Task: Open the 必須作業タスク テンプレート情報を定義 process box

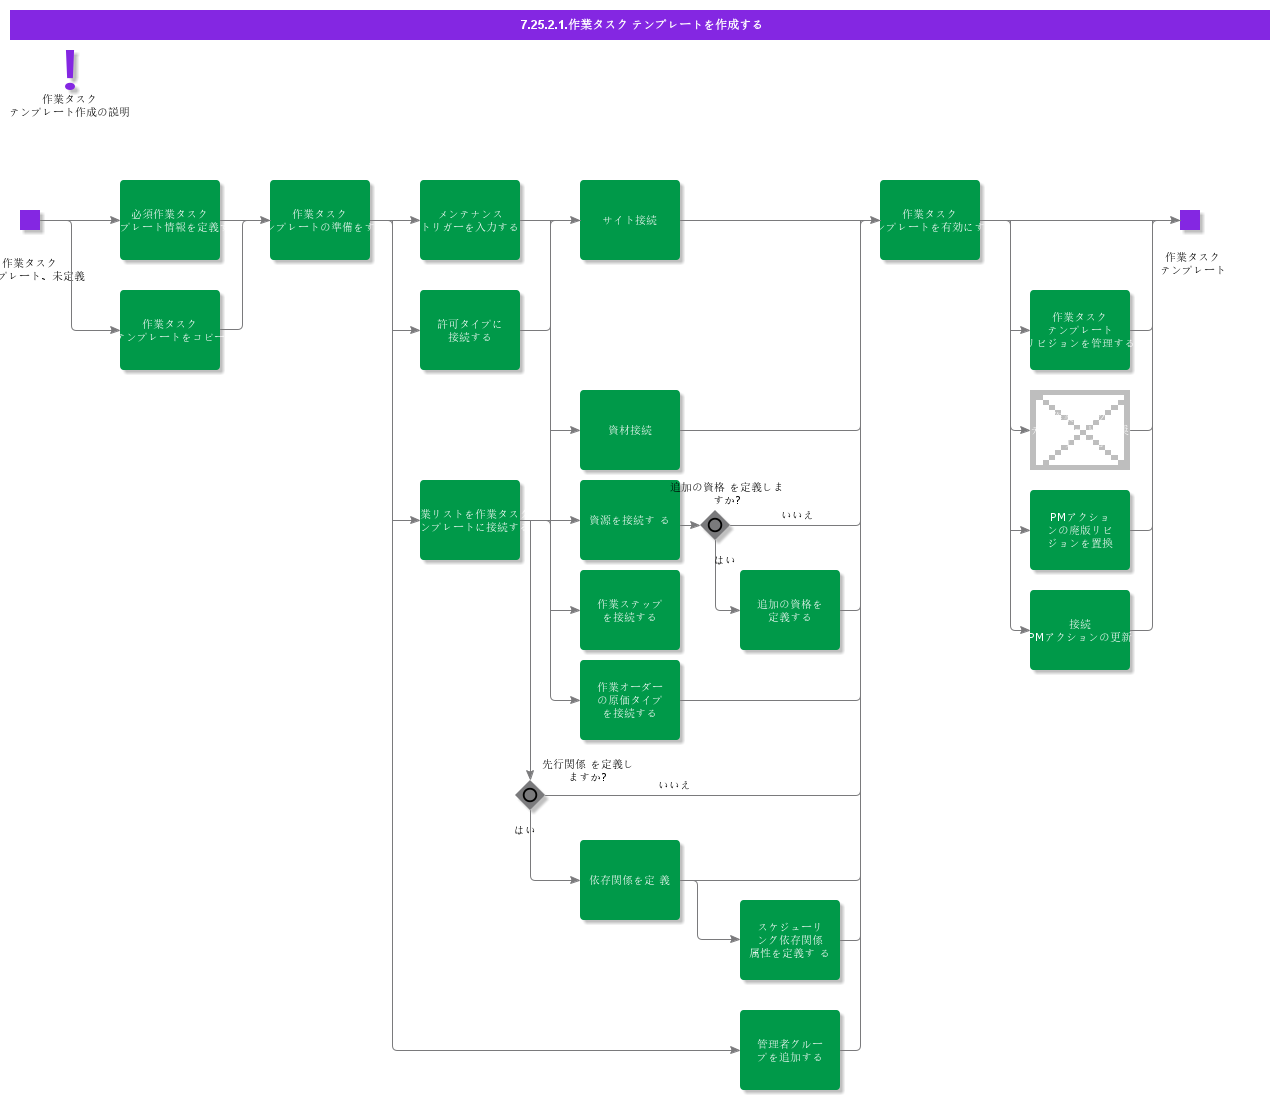Action: tap(170, 220)
